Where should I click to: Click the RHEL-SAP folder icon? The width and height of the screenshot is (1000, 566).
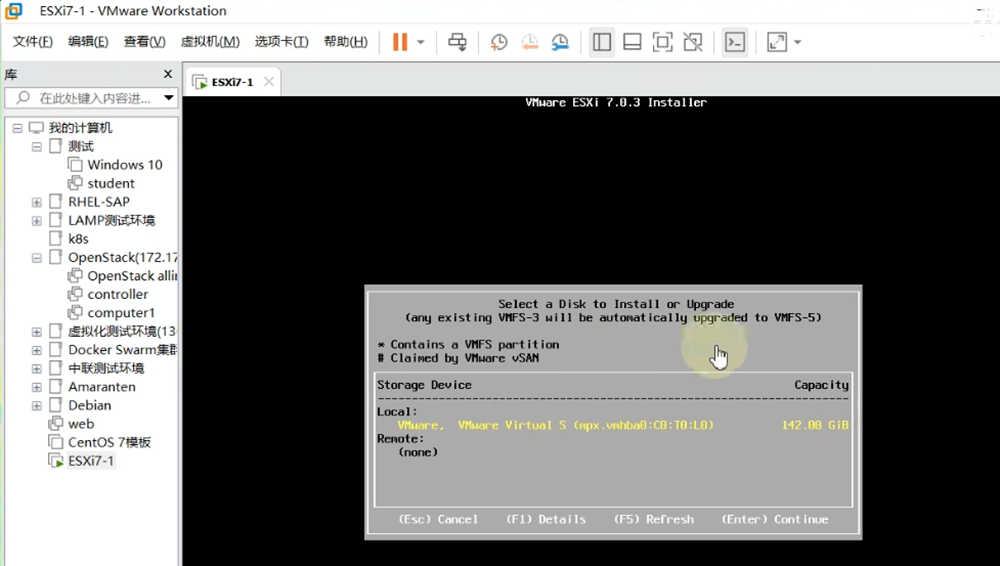55,202
